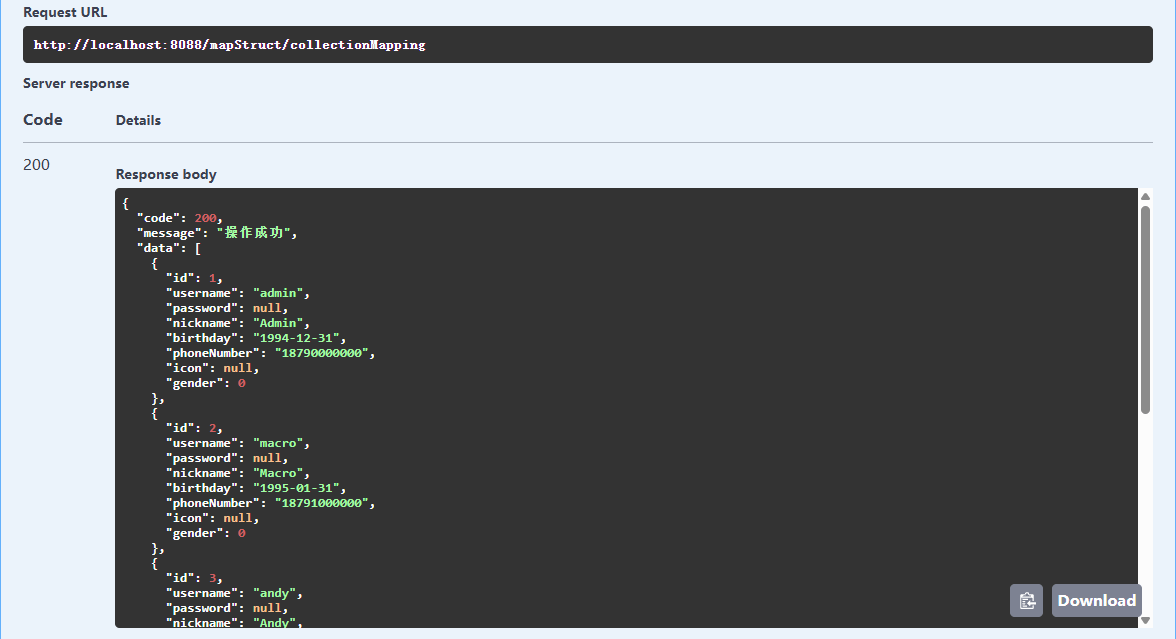Screen dimensions: 1176x639
Task: Click the Download button
Action: 1096,601
